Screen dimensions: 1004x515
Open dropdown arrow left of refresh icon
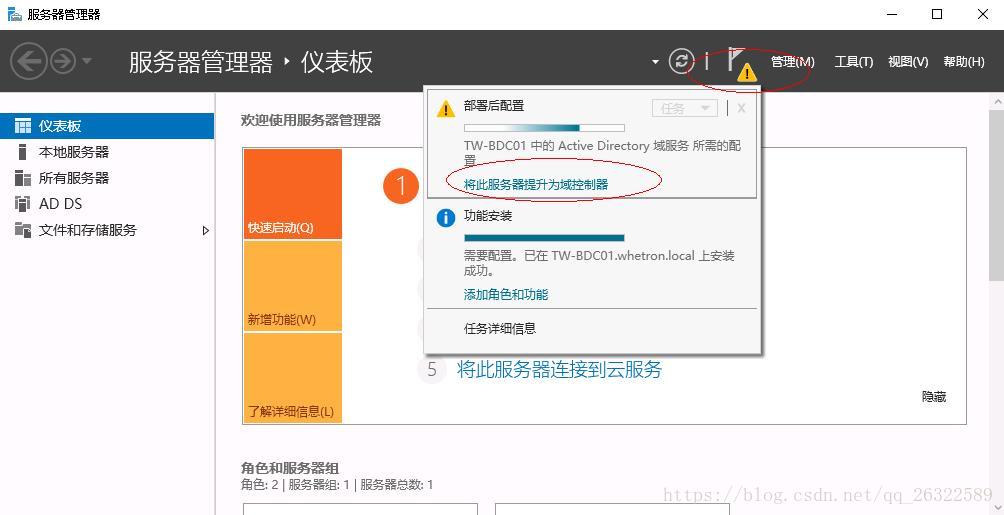pyautogui.click(x=655, y=62)
